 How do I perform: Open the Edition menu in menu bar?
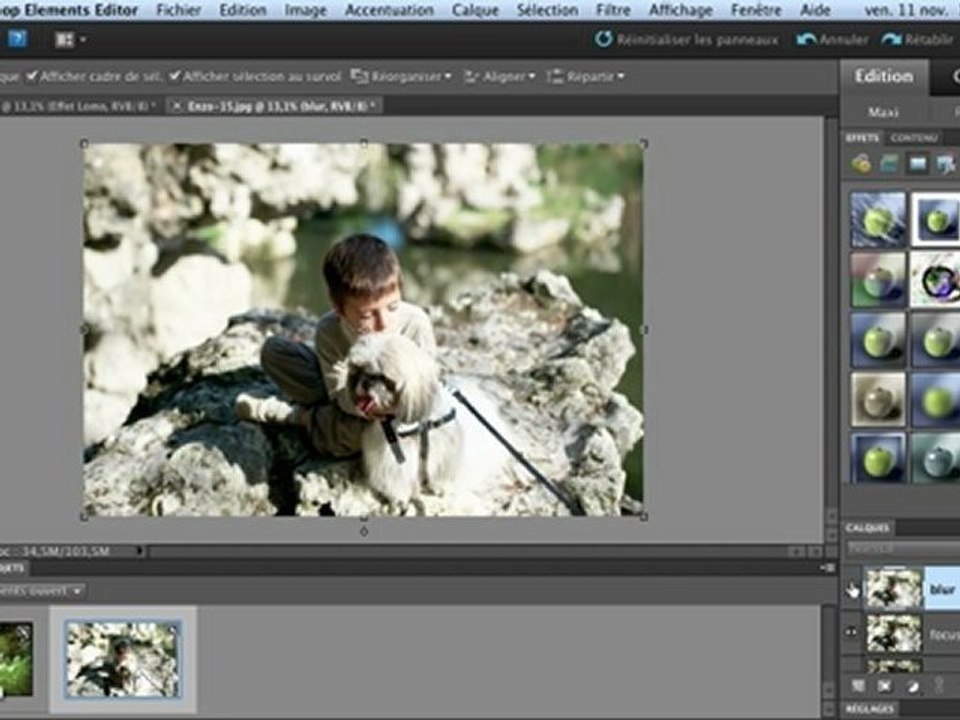tap(243, 10)
